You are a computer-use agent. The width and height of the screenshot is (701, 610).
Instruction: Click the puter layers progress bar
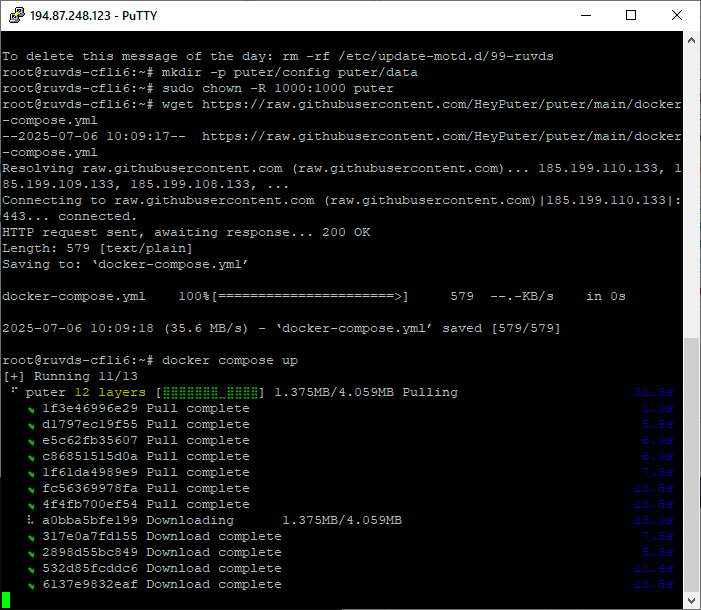210,393
